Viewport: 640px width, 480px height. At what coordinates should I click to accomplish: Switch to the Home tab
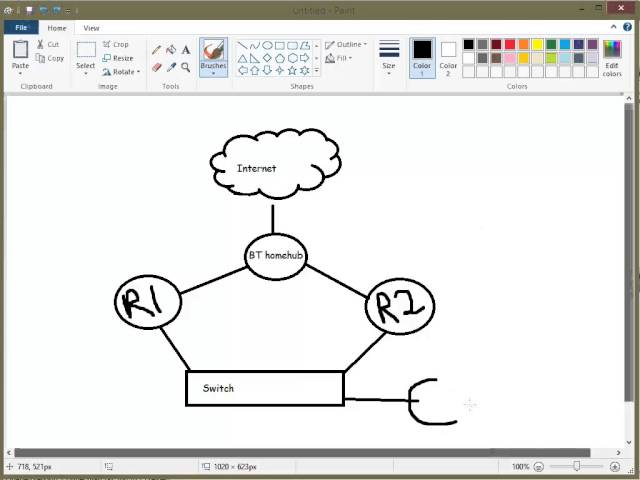[57, 28]
